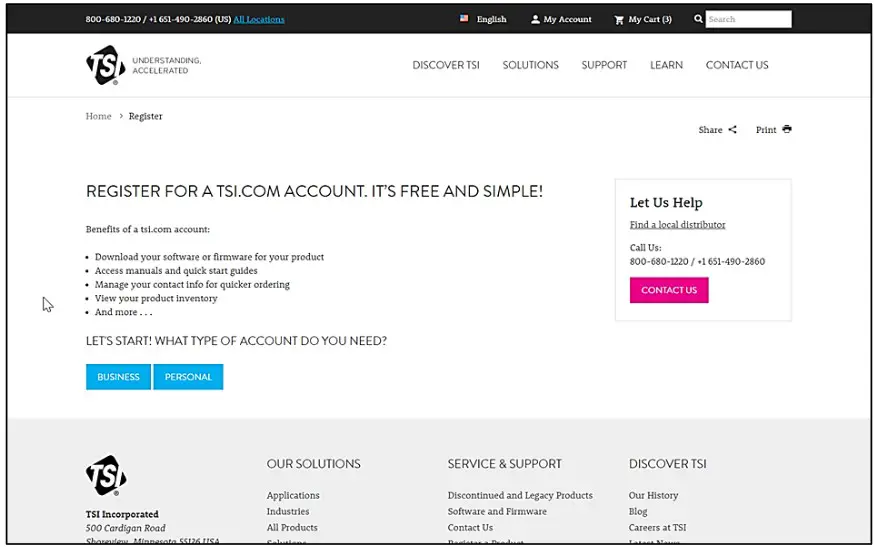Open the Learn menu

pos(666,65)
